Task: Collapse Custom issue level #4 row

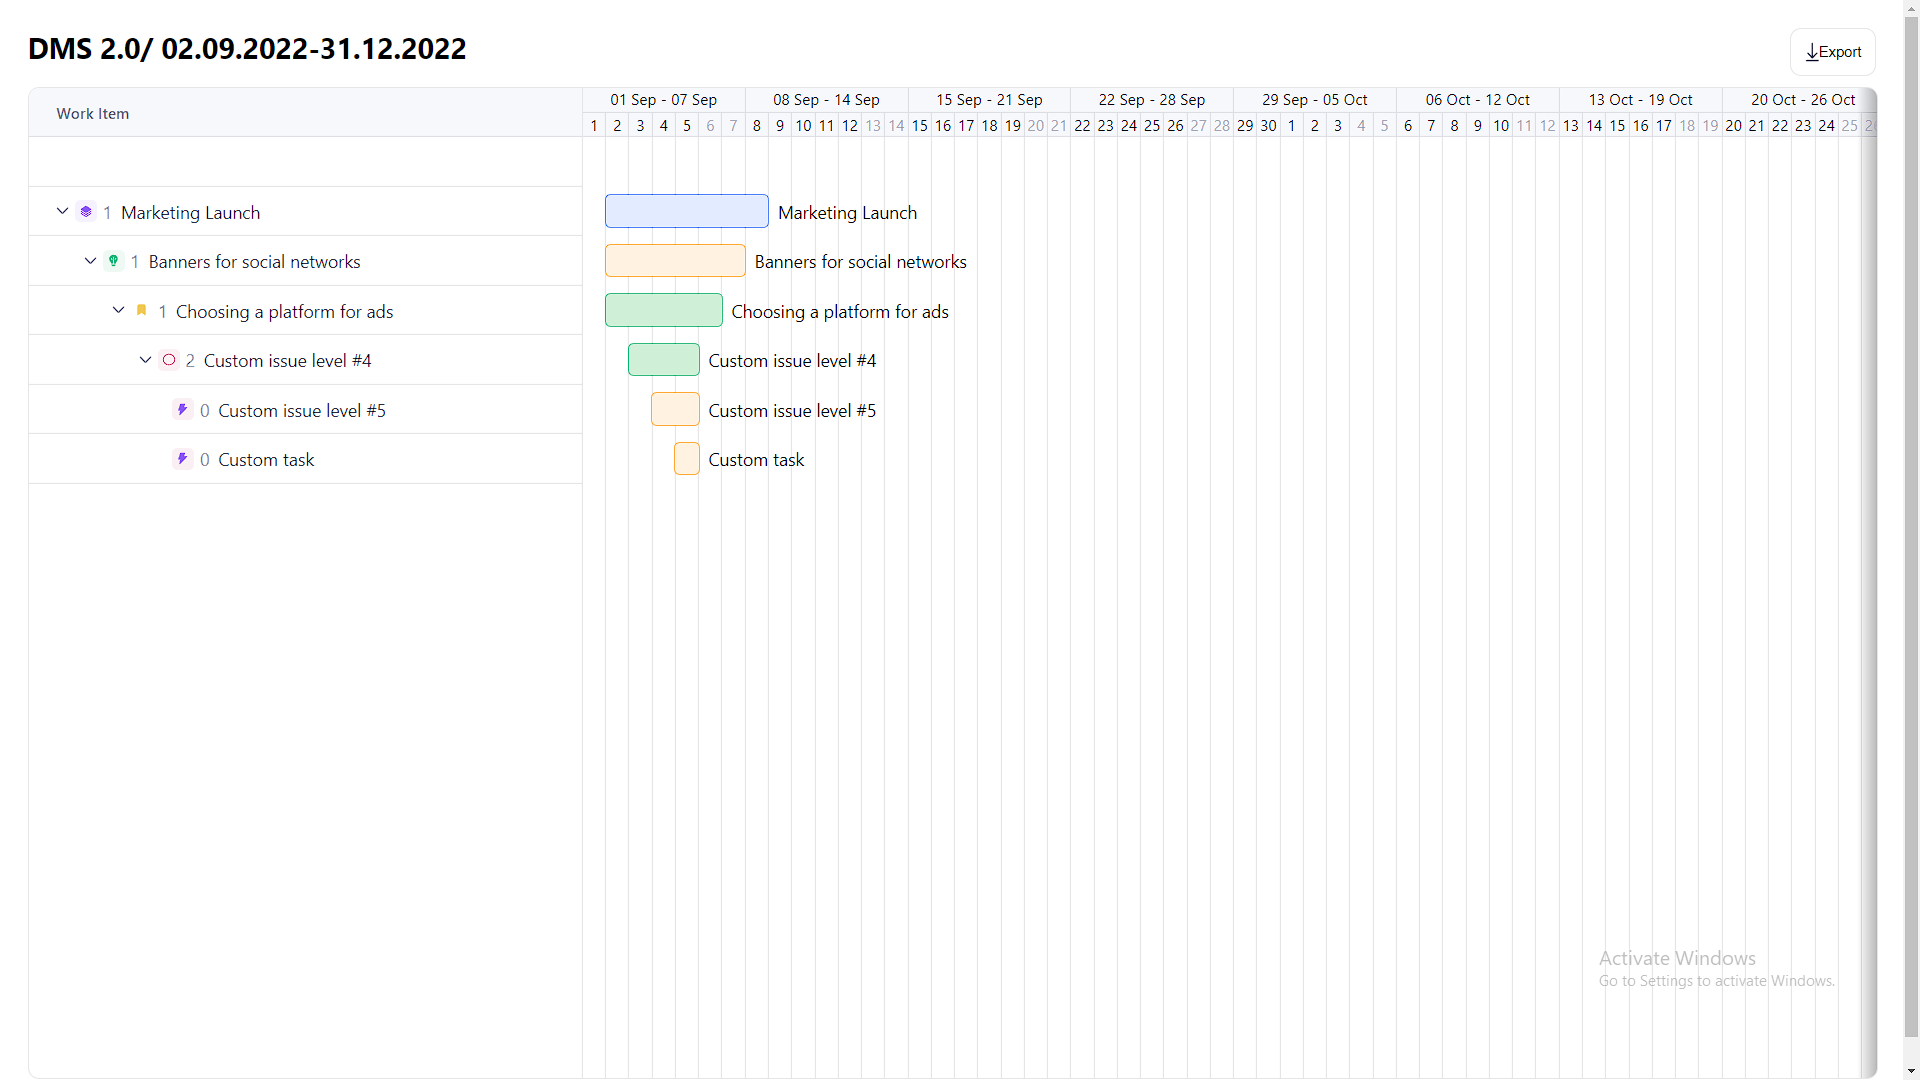Action: tap(145, 360)
